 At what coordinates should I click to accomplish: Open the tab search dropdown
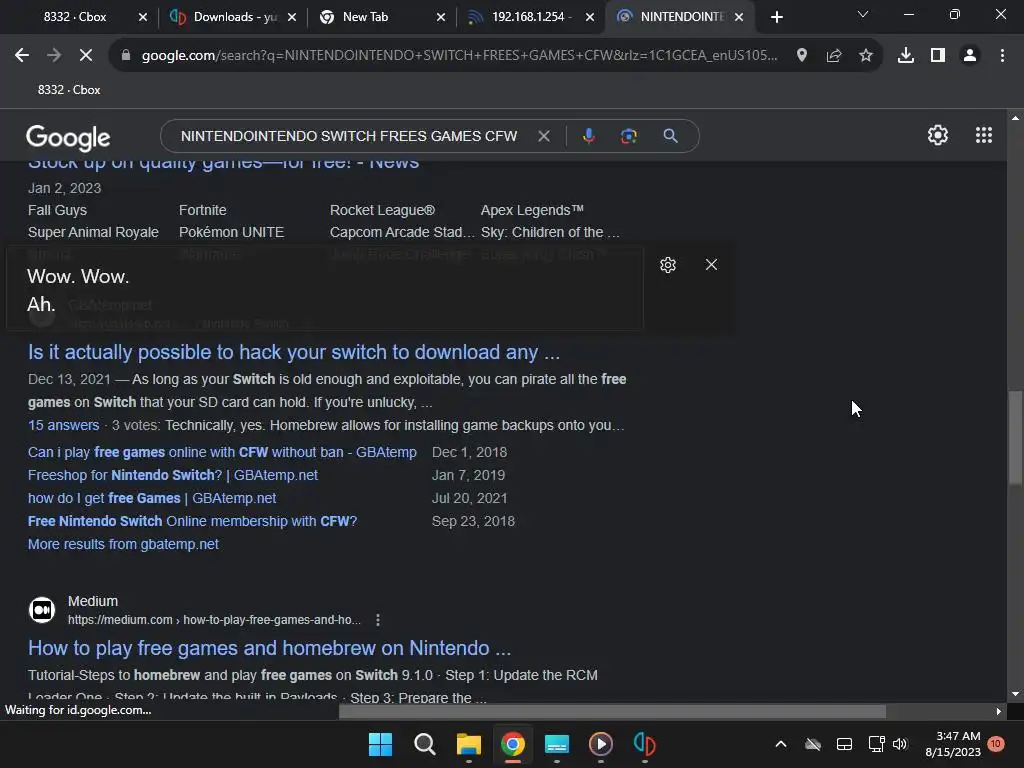863,14
